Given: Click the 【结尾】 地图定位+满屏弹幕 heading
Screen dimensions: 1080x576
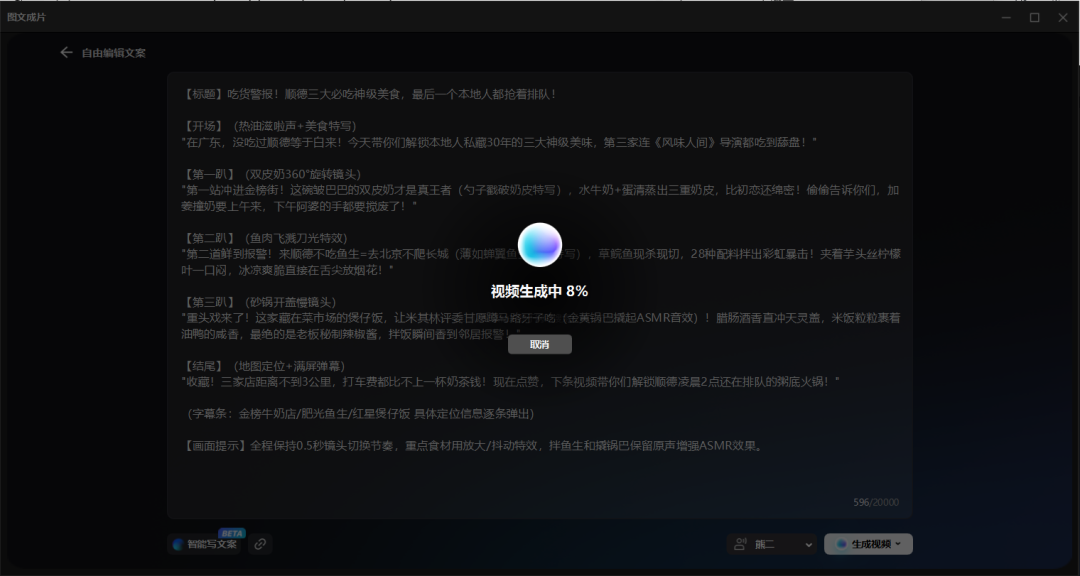Looking at the screenshot, I should [x=264, y=365].
